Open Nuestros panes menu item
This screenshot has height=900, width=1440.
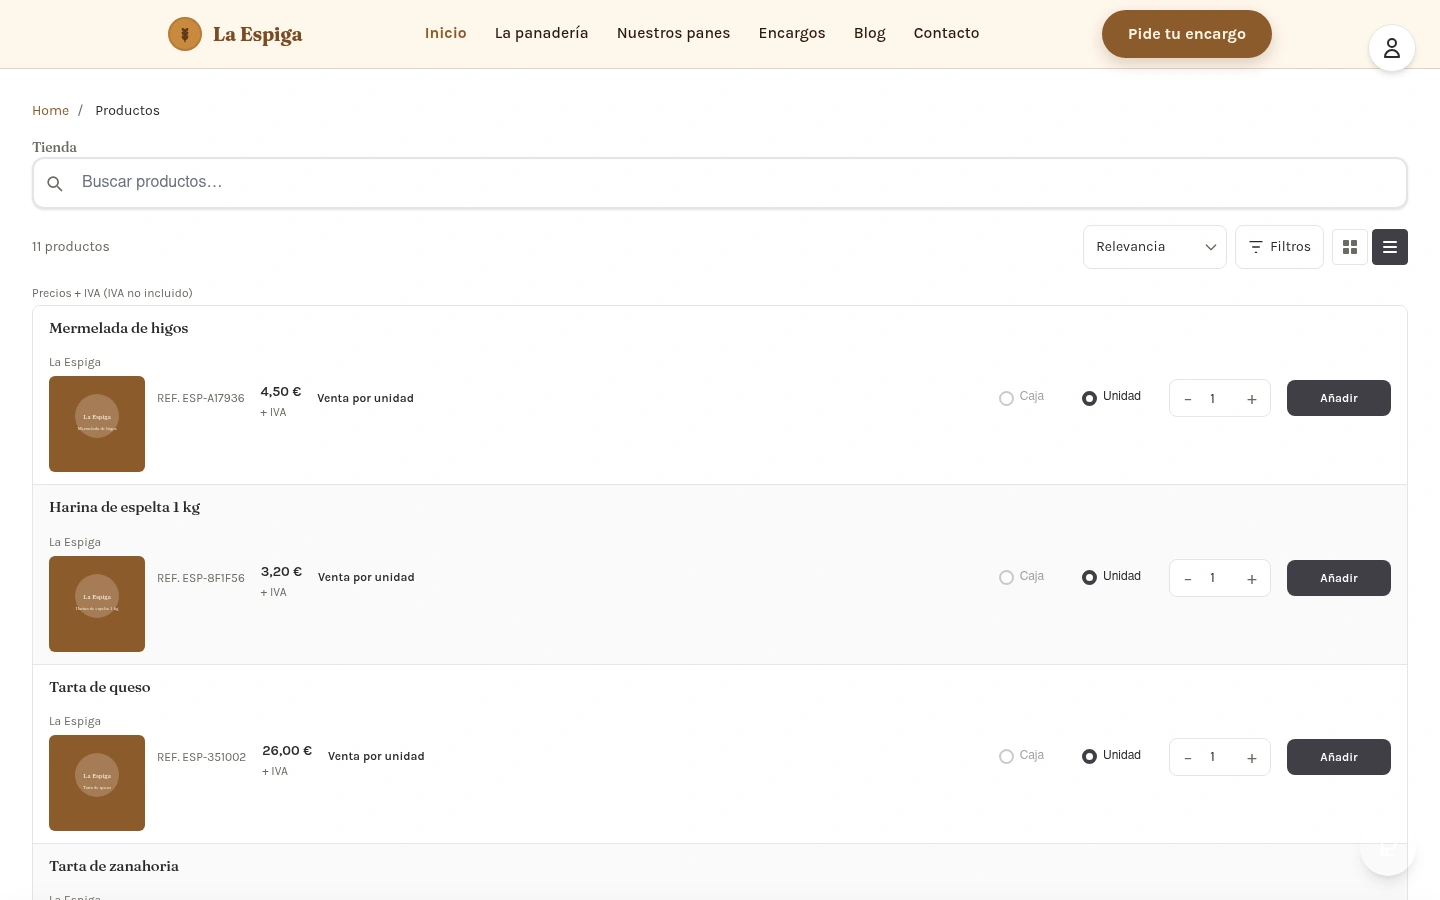674,33
